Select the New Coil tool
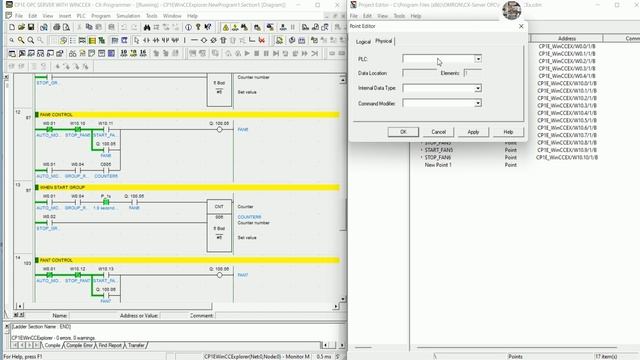Viewport: 640px width, 360px height. point(204,40)
